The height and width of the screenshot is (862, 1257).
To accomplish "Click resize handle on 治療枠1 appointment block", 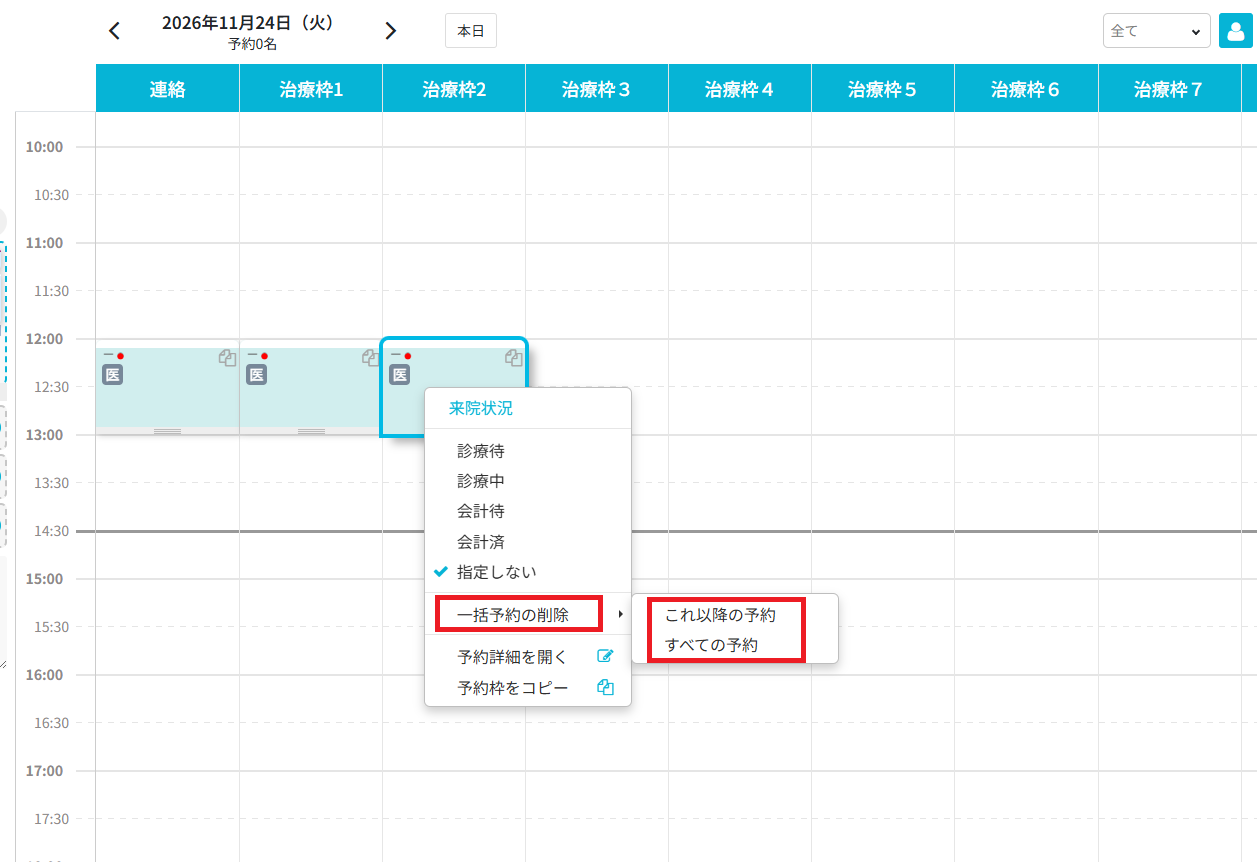I will click(x=311, y=431).
